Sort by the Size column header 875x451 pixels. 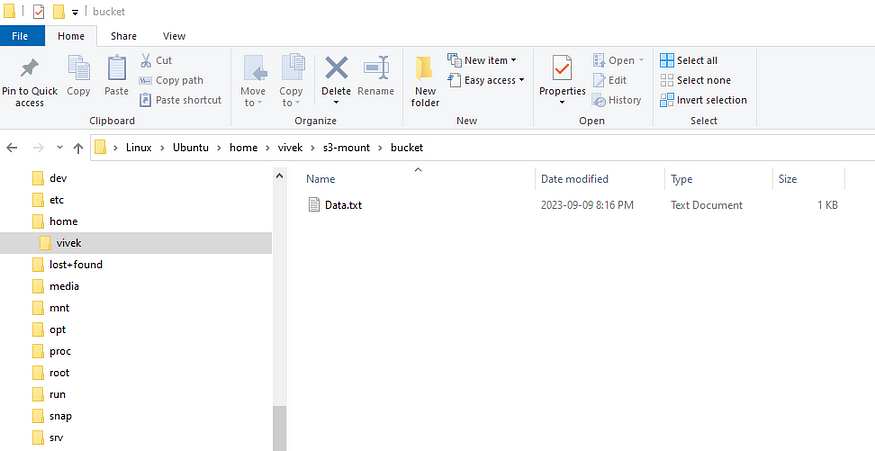tap(787, 179)
